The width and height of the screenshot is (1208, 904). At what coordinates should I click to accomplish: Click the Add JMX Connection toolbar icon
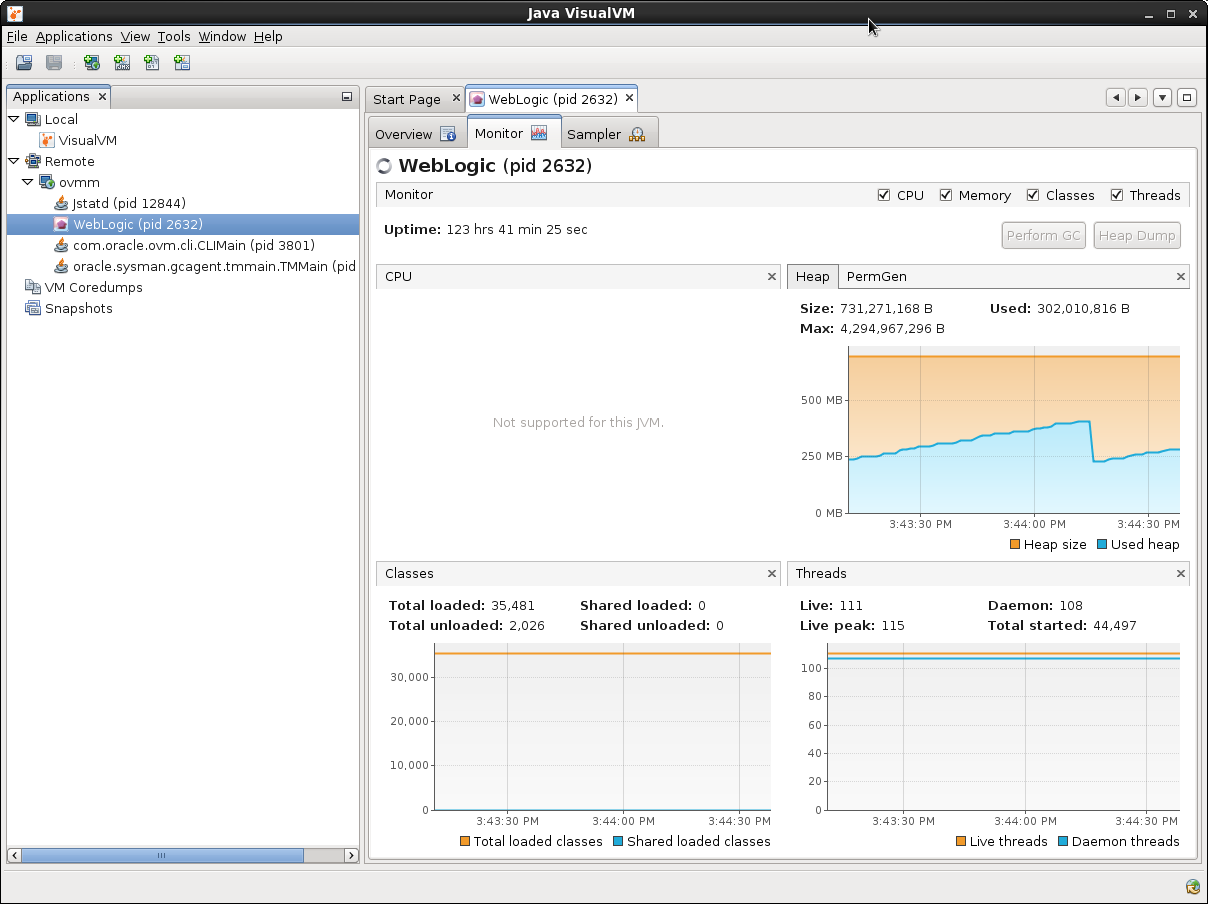122,63
